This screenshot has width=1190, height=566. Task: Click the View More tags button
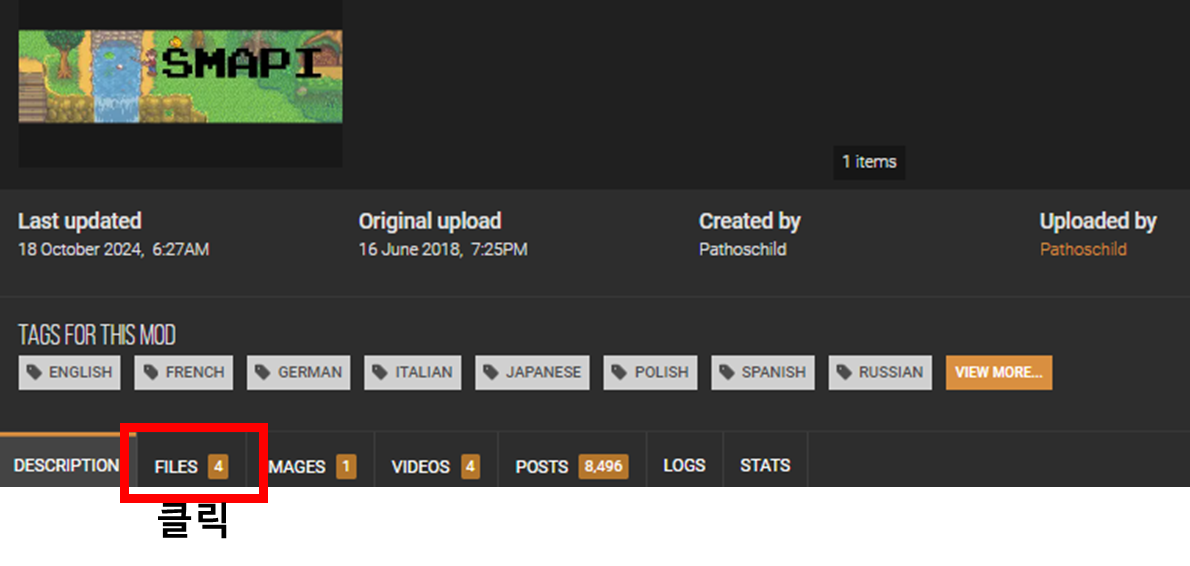coord(999,373)
